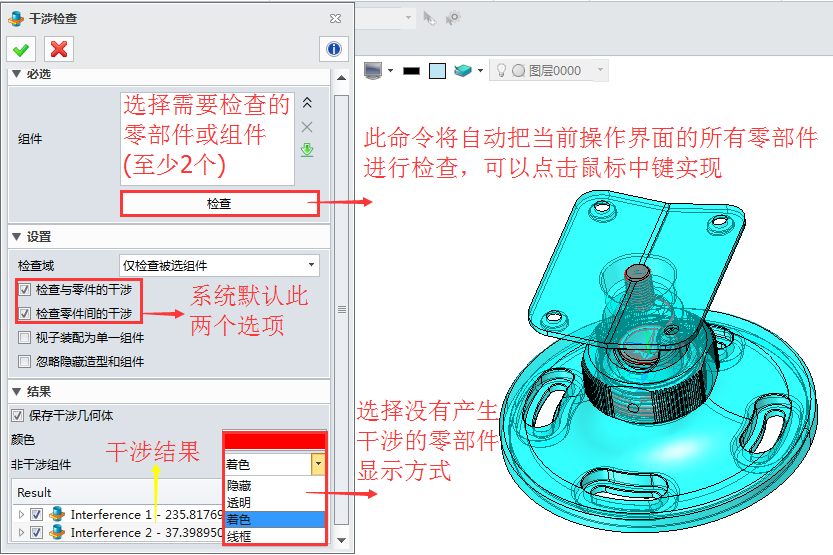Image resolution: width=833 pixels, height=555 pixels.
Task: Select the Interference 2 result entry
Action: click(x=140, y=533)
